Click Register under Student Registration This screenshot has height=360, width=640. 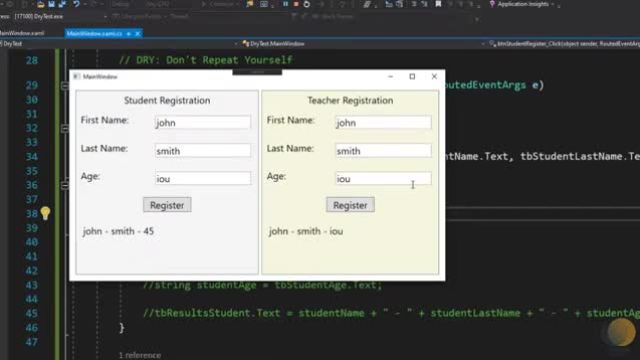tap(167, 205)
